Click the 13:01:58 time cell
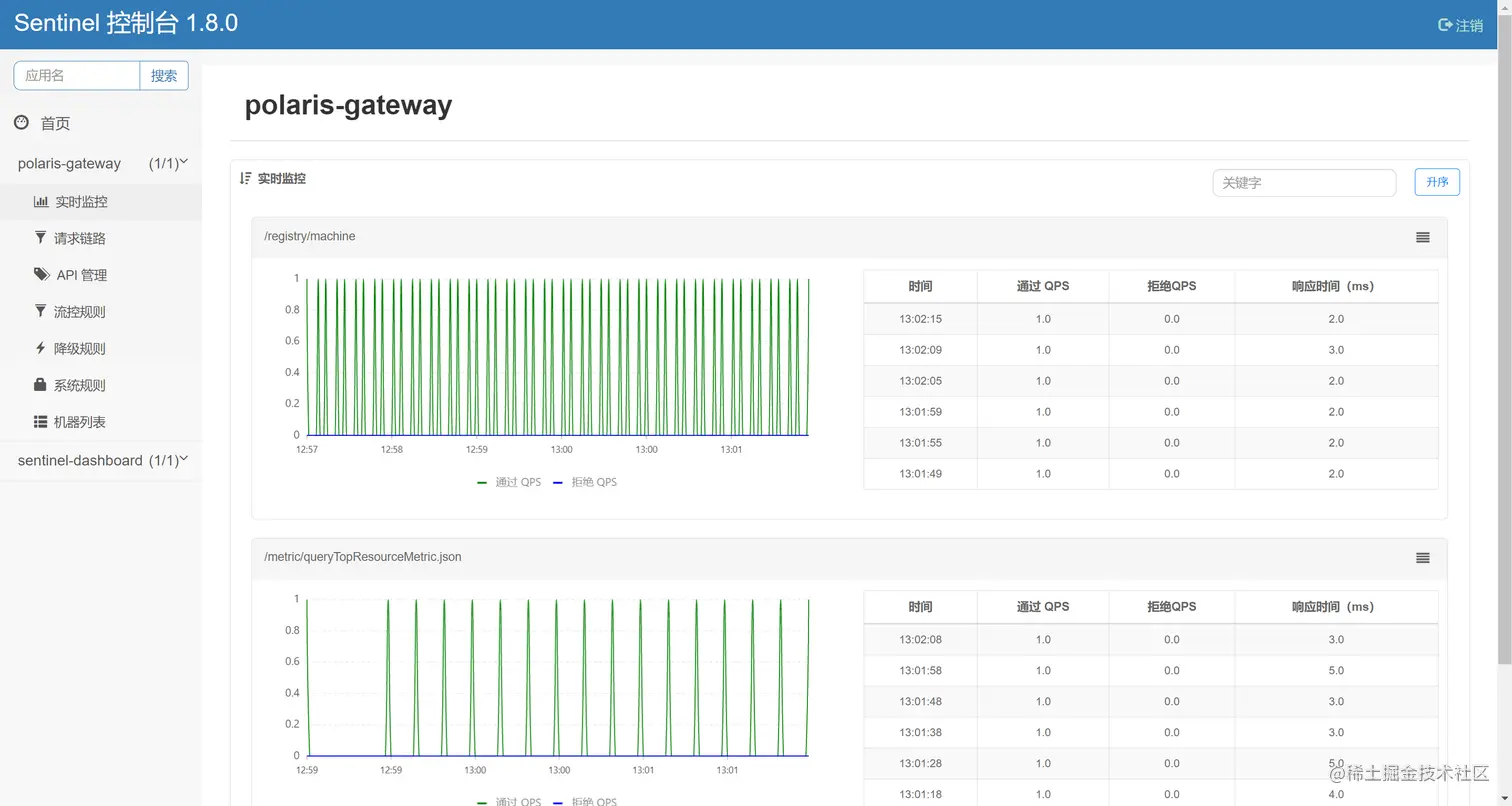The image size is (1512, 806). (x=920, y=670)
